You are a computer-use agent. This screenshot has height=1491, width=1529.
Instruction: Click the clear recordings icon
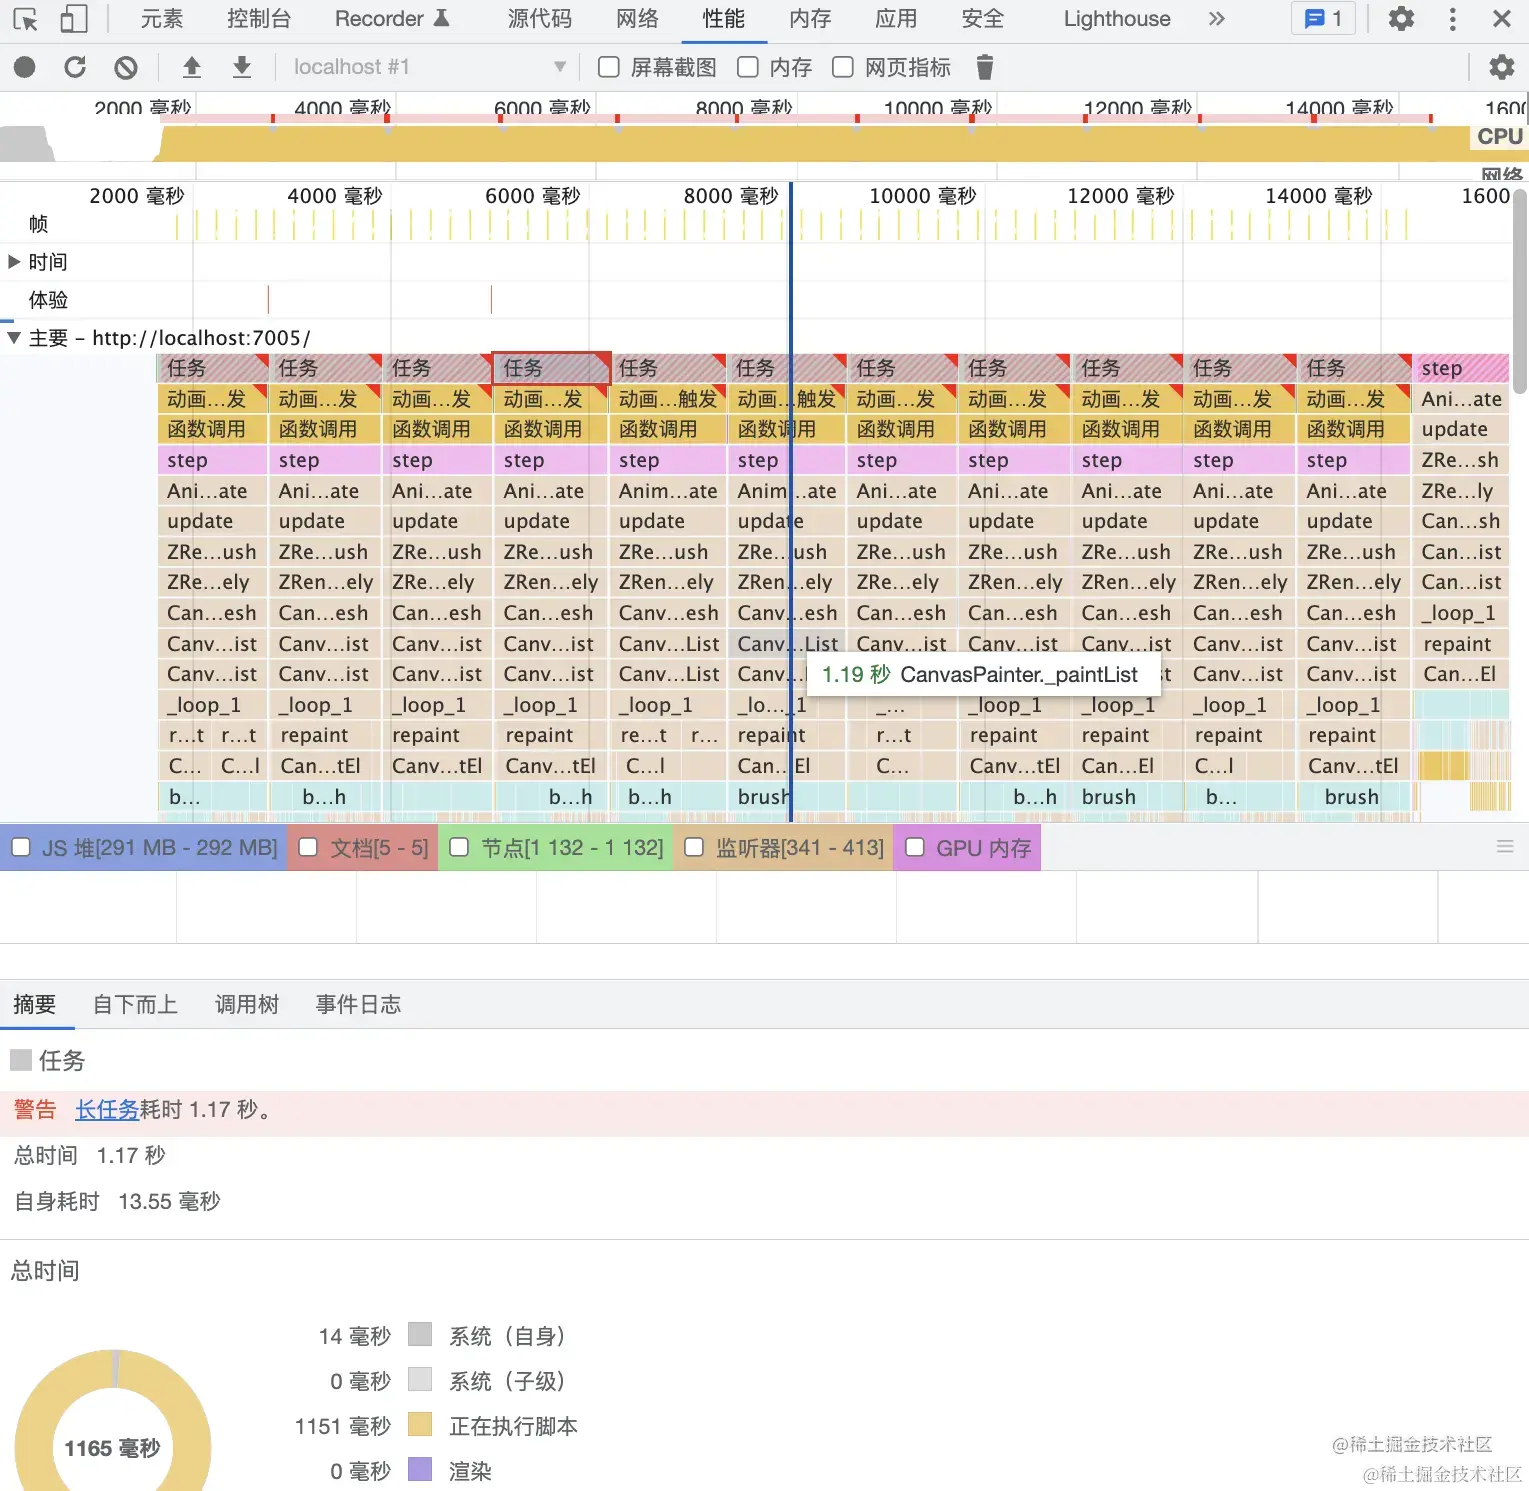124,67
